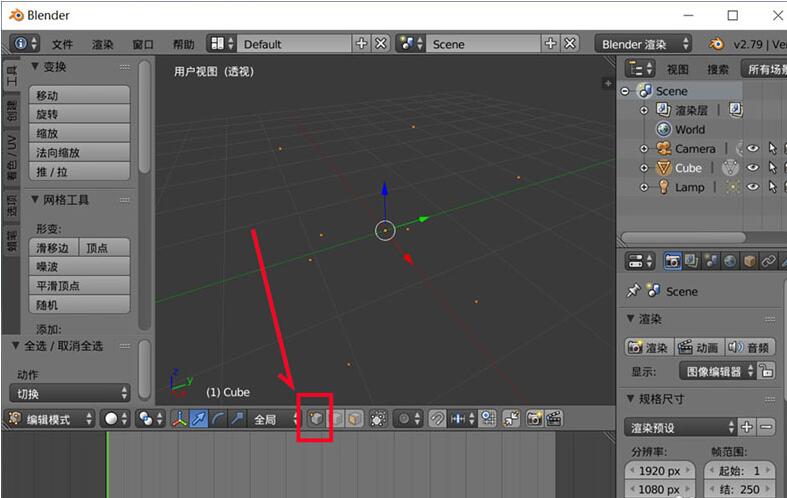Viewport: 787px width, 498px height.
Task: Delete Default screen layout with X
Action: point(381,44)
